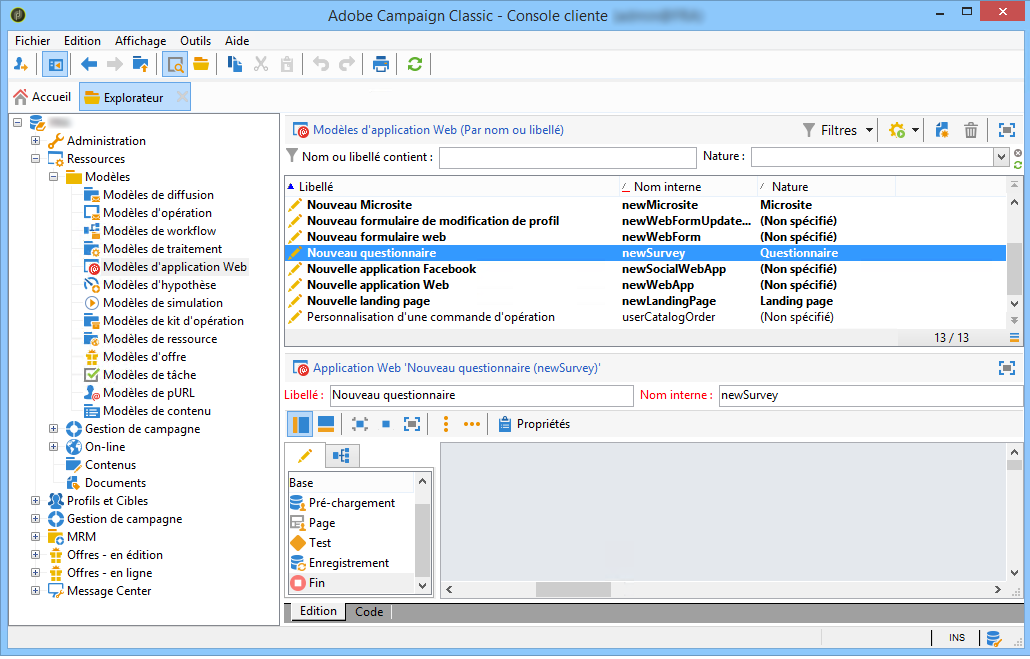Viewport: 1030px width, 659px height.
Task: Select the Enregistrement activity
Action: click(351, 563)
